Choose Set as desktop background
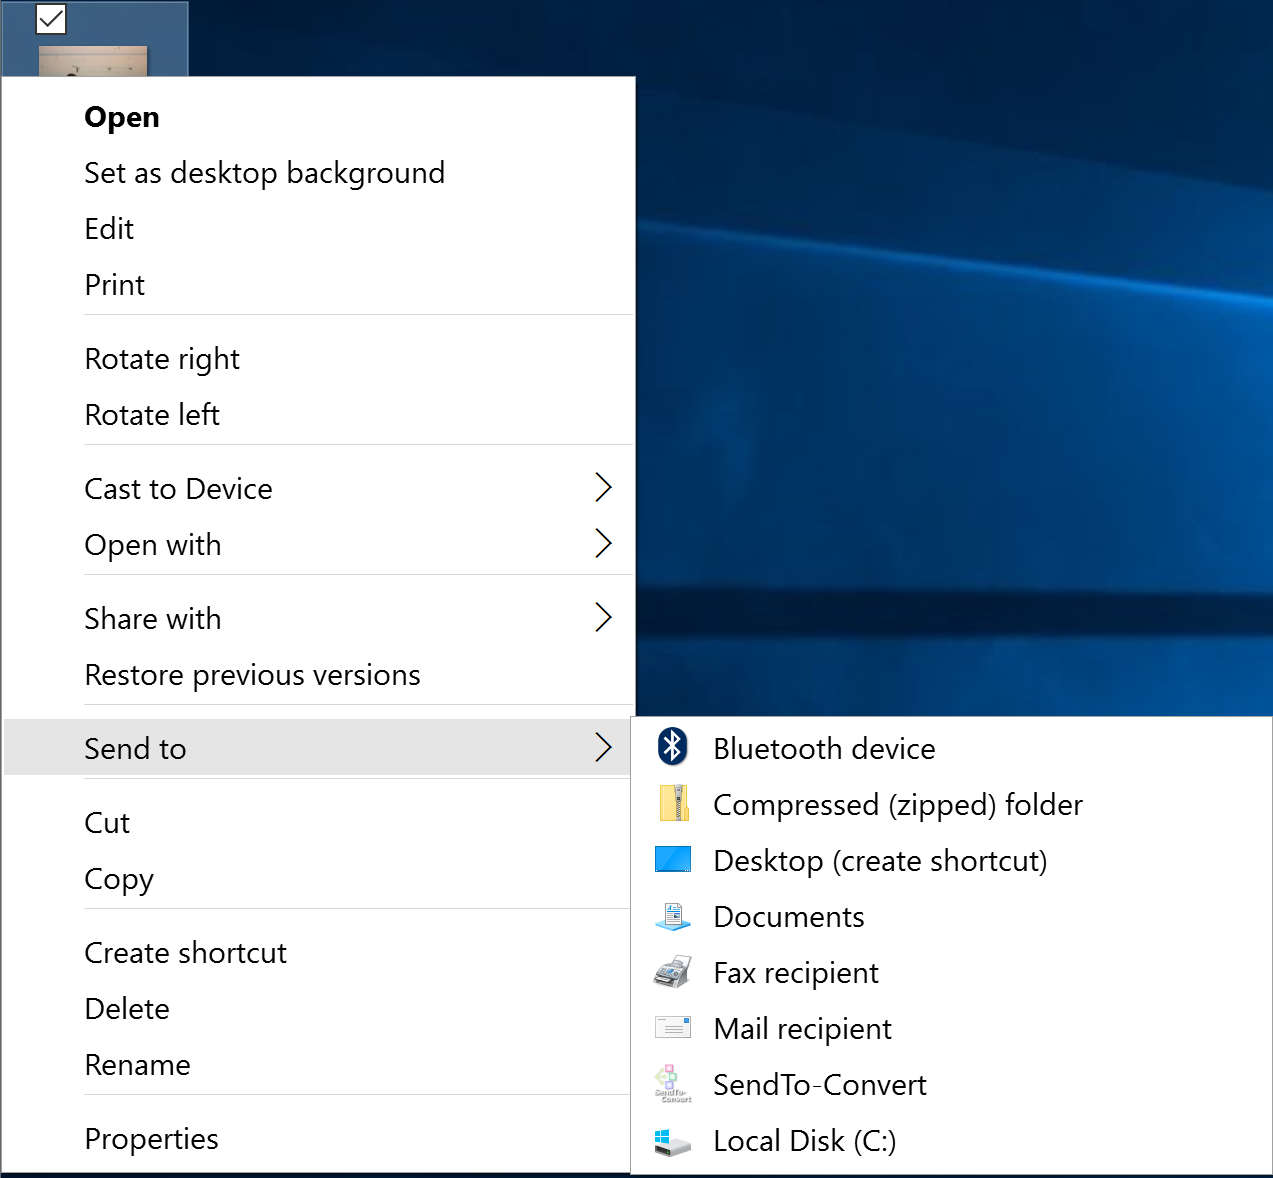Screen dimensions: 1273x1178 coord(264,173)
